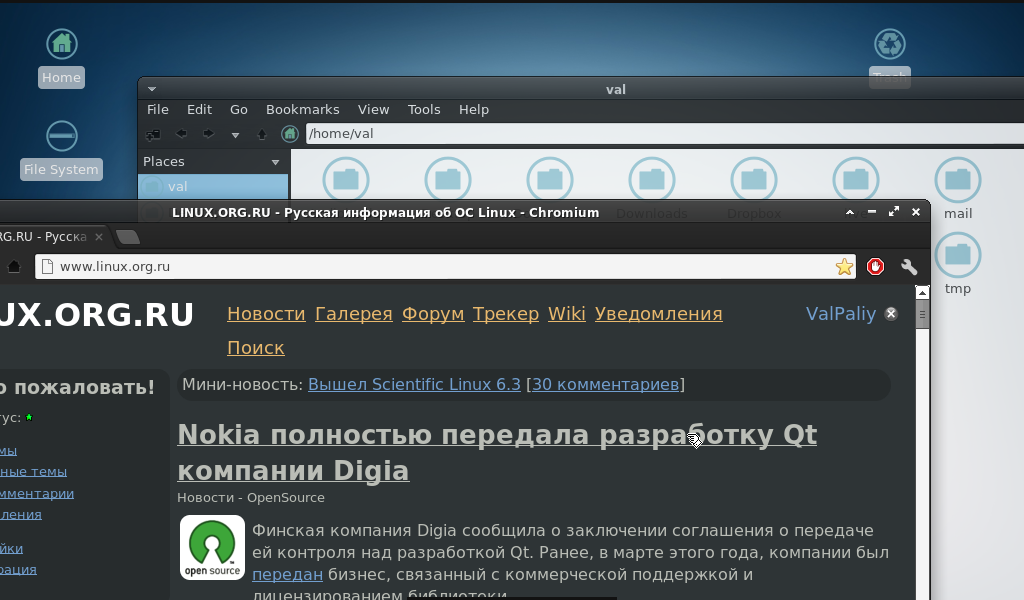Click the logout icon next to ValPaliy

point(891,314)
